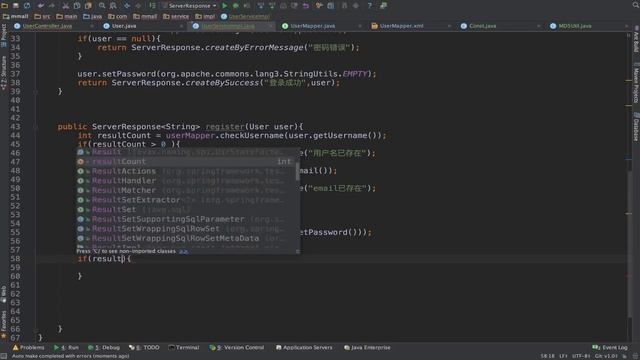Select the mmall root breadcrumb
The height and width of the screenshot is (360, 640).
[16, 17]
